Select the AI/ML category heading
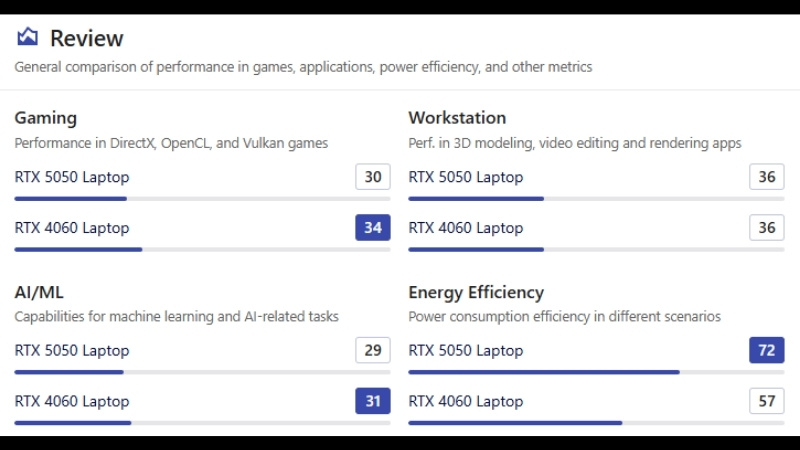Screen dimensions: 800x450 [39, 292]
